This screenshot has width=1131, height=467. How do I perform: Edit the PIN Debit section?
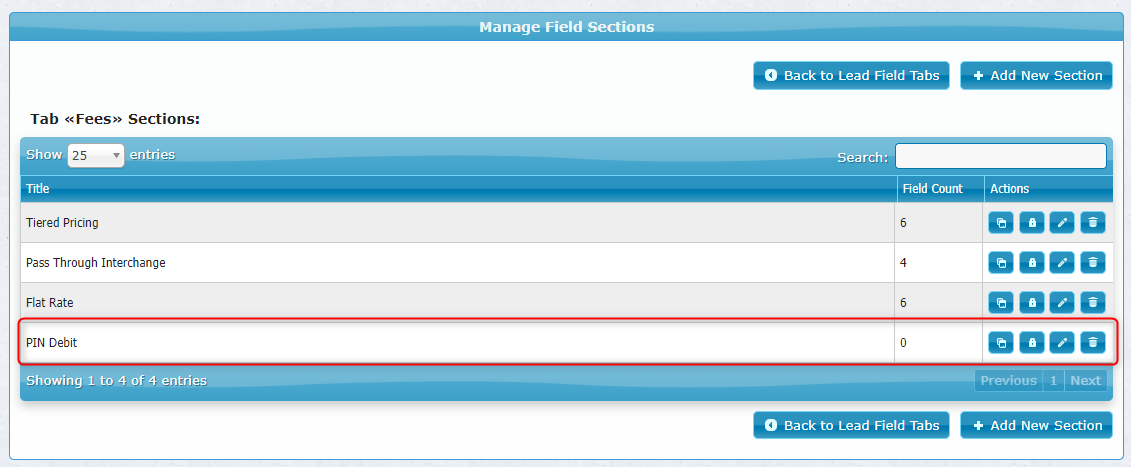click(x=1062, y=343)
